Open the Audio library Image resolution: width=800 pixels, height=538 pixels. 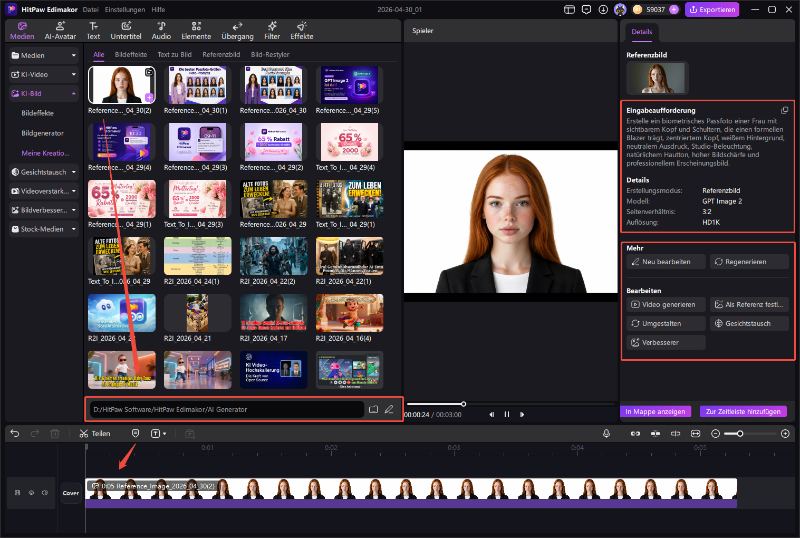[x=161, y=31]
